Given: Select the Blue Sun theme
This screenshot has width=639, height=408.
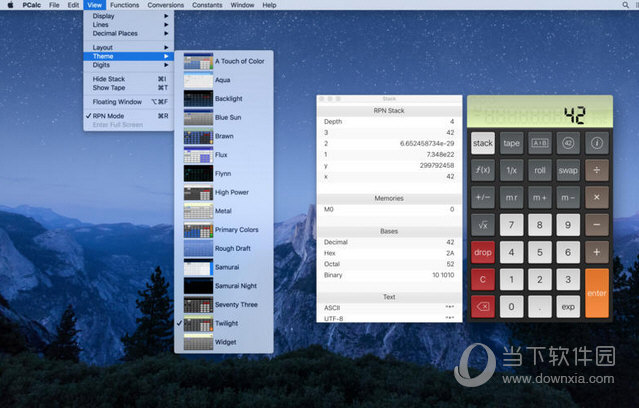Looking at the screenshot, I should click(x=224, y=117).
